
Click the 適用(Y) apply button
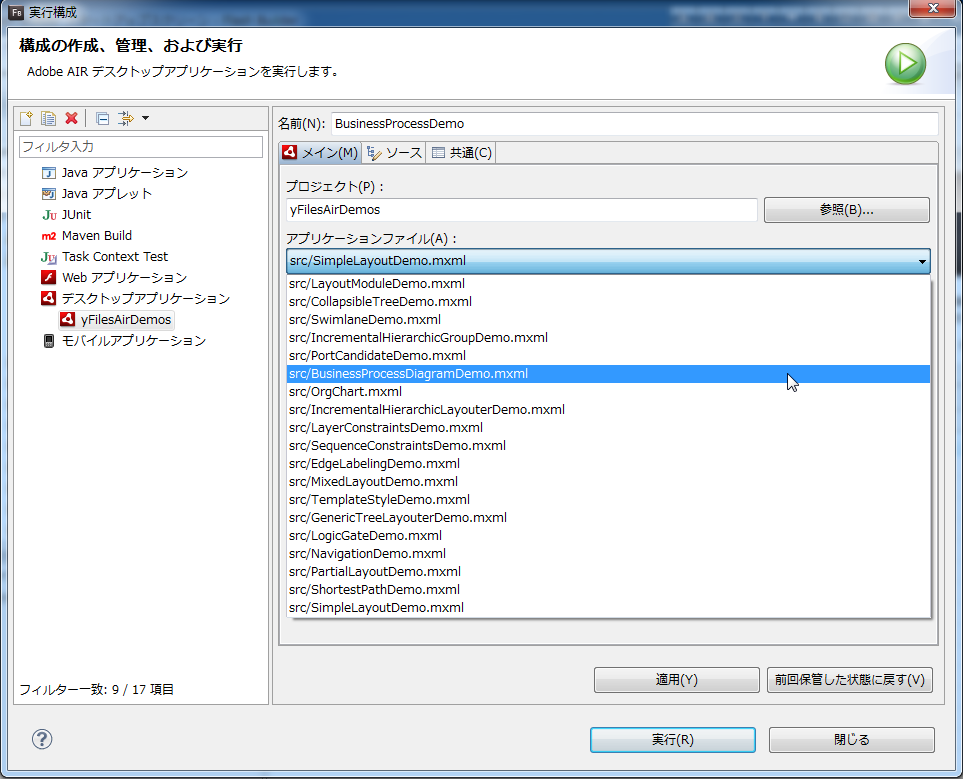coord(676,679)
